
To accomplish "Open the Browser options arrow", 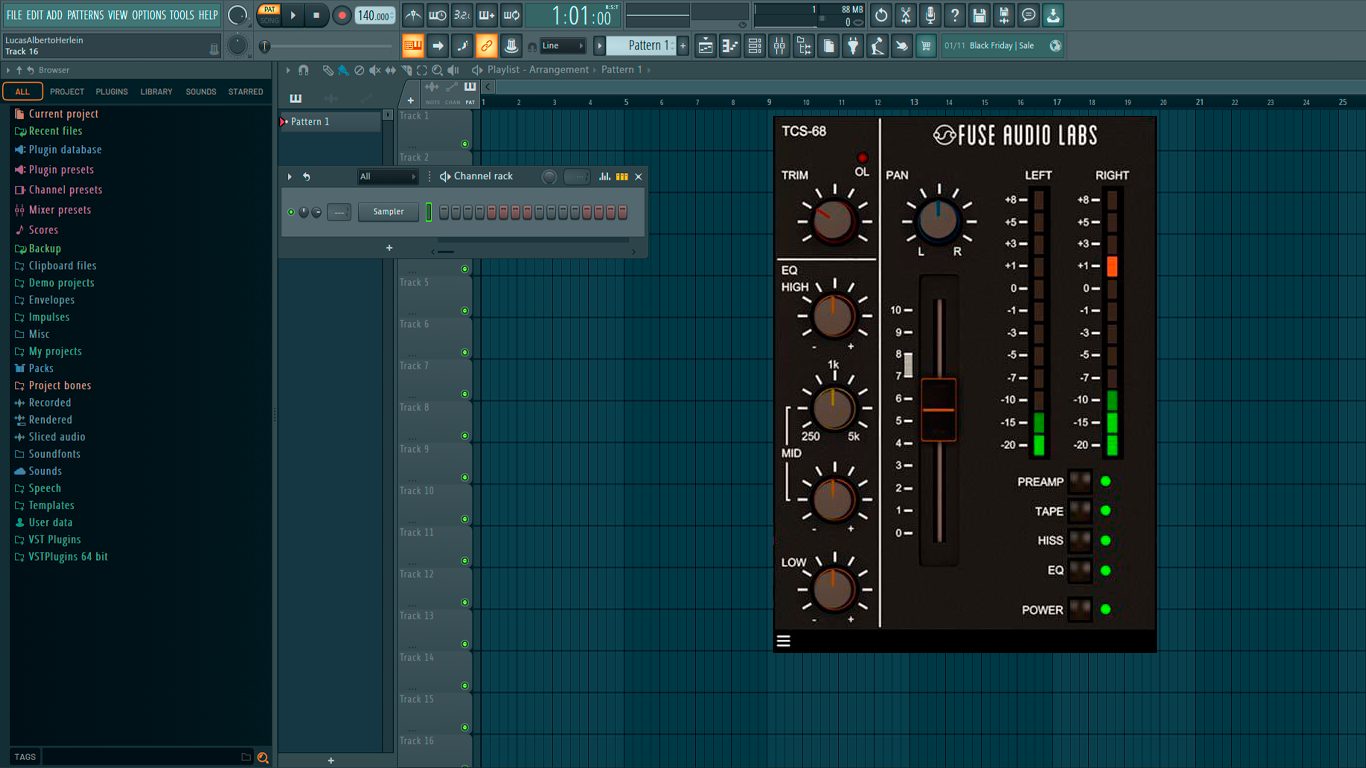I will pos(8,70).
